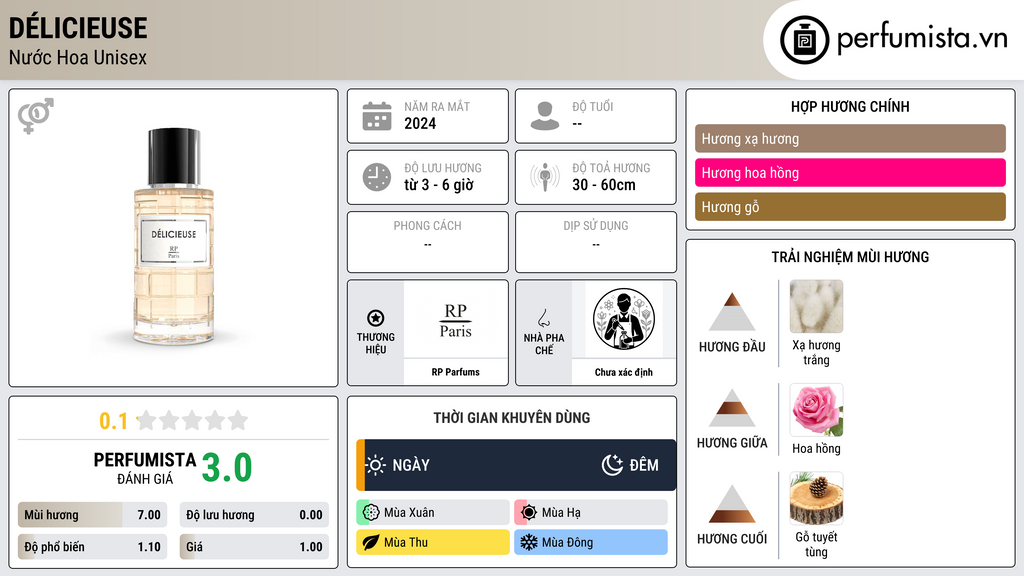Screen dimensions: 1024x576
Task: Open the RP Paris brand logo
Action: pos(455,320)
